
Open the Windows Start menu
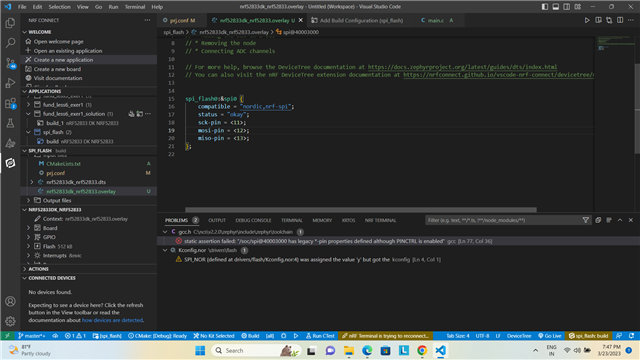[x=200, y=350]
